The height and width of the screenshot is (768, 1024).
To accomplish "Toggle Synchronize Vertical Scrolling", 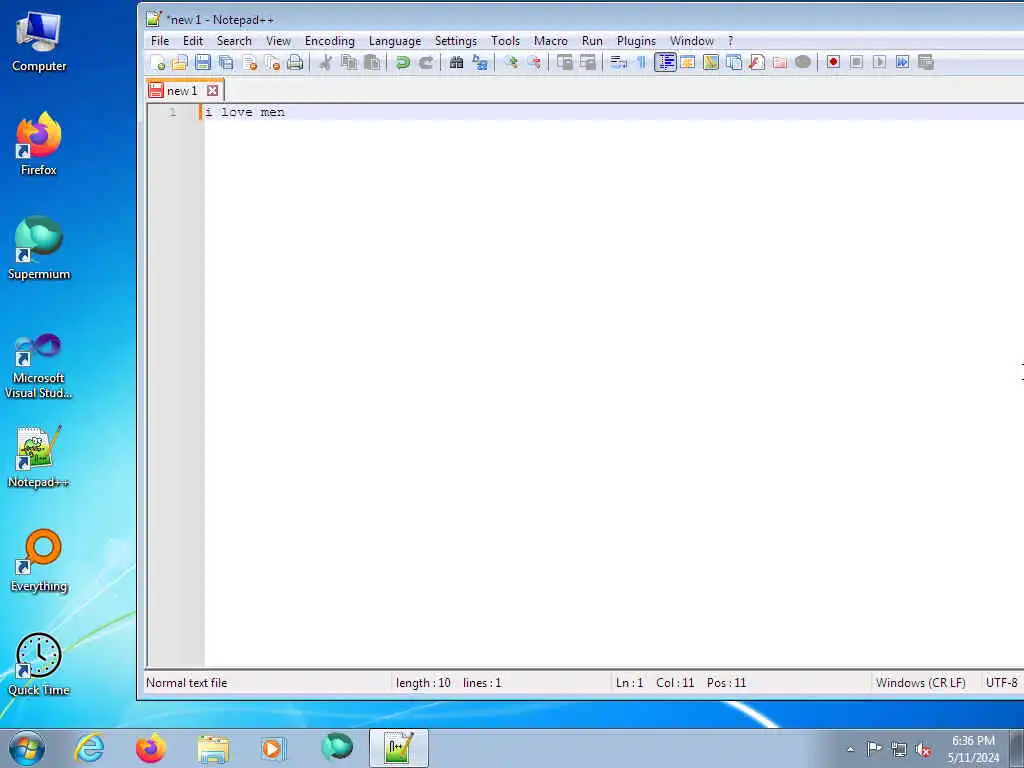I will click(x=565, y=63).
